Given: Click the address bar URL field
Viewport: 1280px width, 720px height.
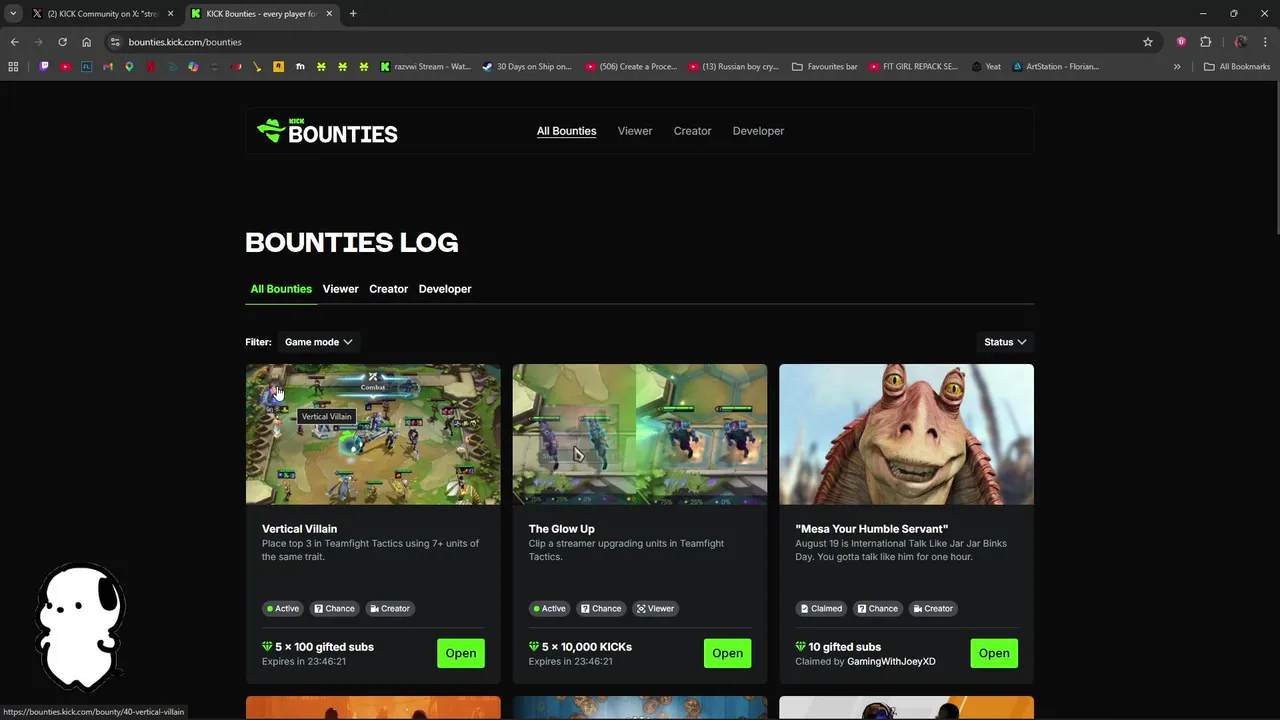Looking at the screenshot, I should tap(630, 42).
